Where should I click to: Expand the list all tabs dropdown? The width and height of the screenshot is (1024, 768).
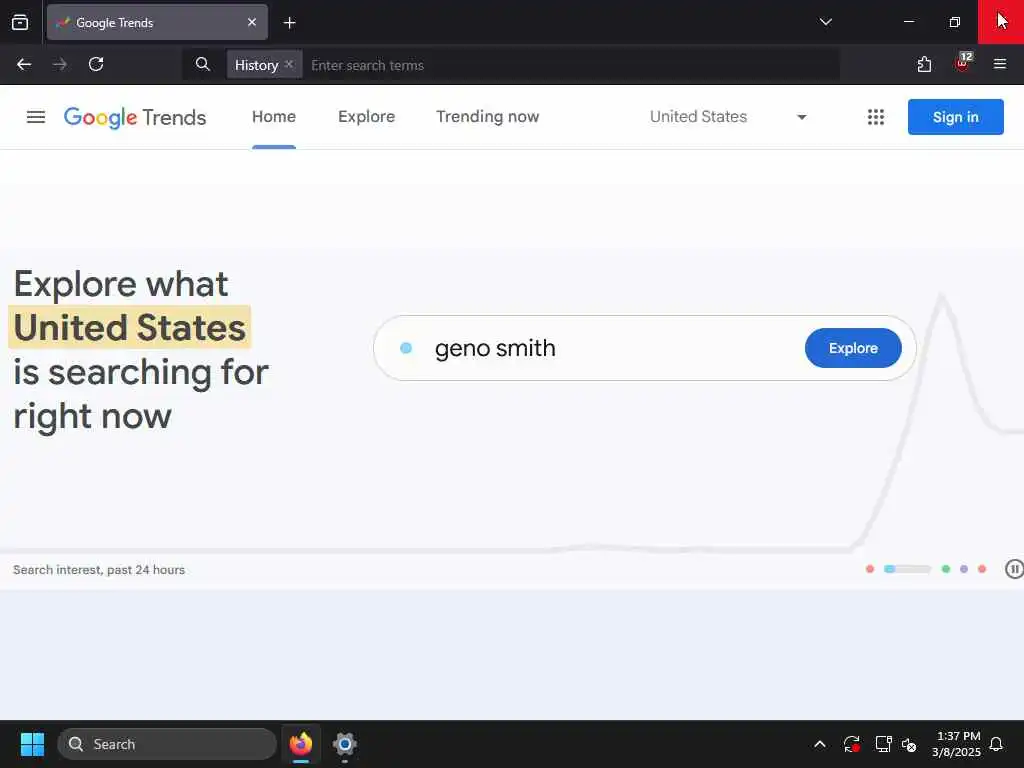pos(825,22)
